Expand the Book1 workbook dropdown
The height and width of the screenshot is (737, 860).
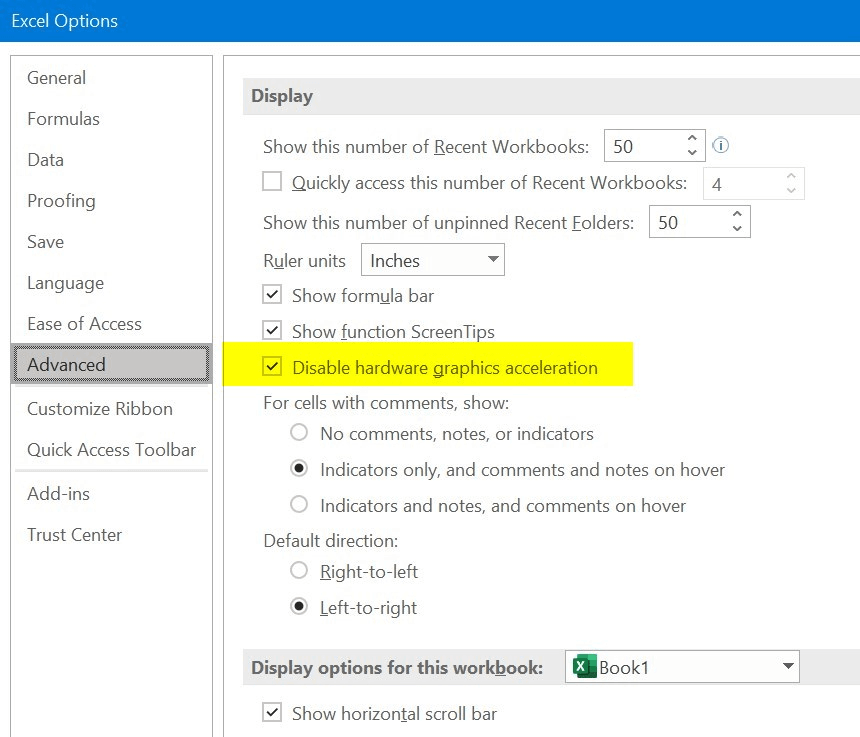click(787, 666)
